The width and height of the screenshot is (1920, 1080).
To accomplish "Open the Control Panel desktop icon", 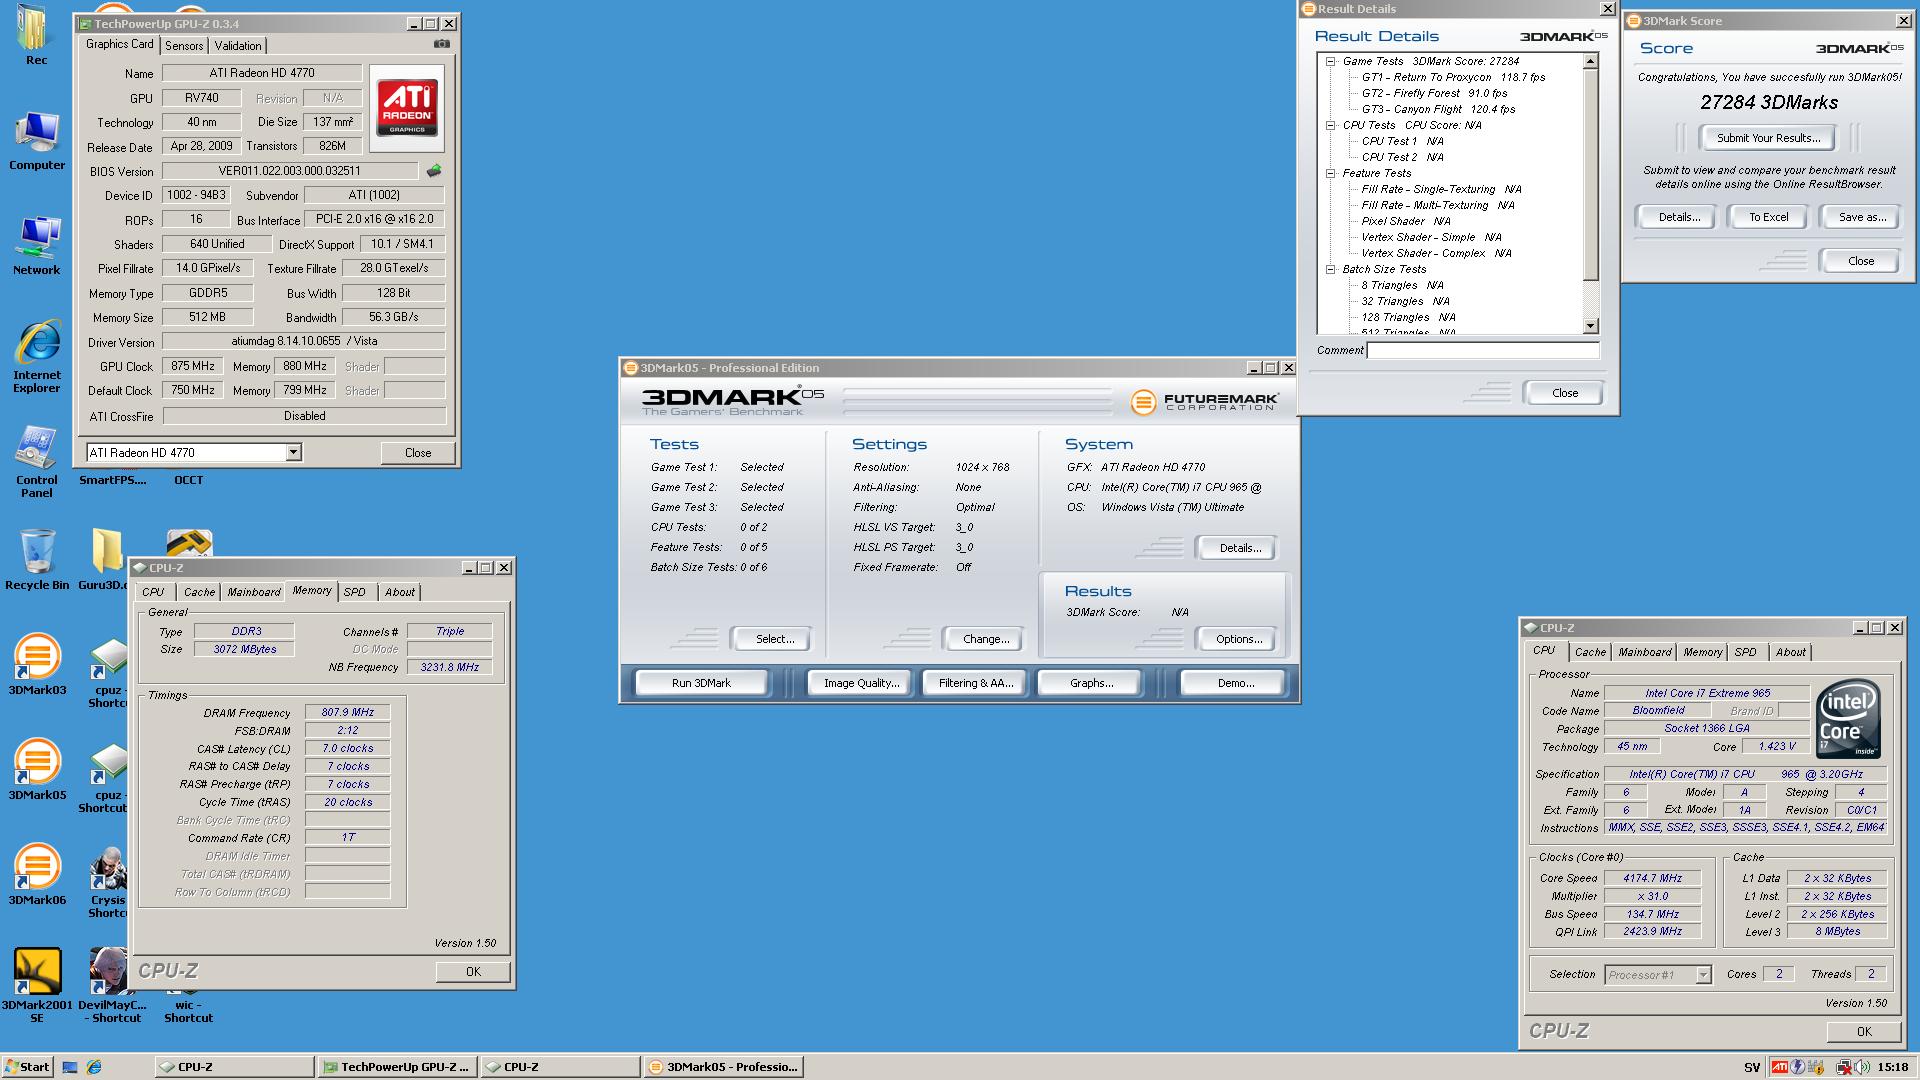I will 37,462.
